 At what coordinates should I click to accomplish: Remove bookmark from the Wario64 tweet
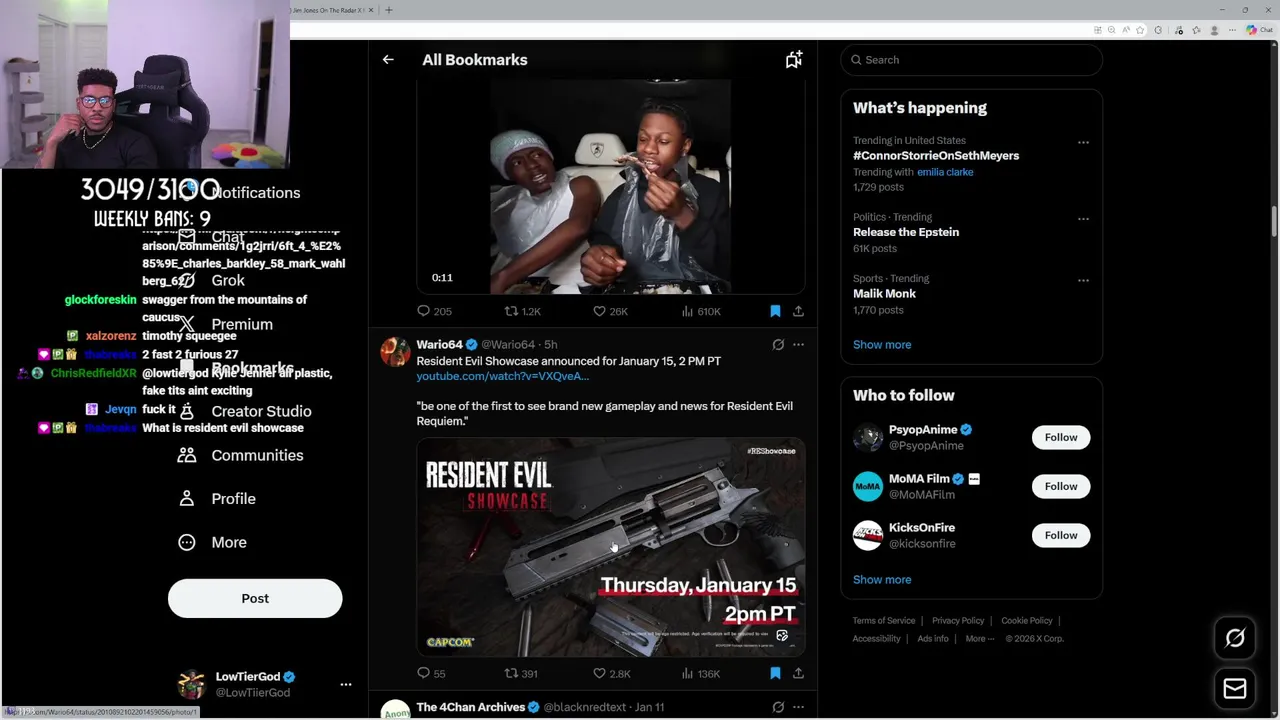coord(775,673)
